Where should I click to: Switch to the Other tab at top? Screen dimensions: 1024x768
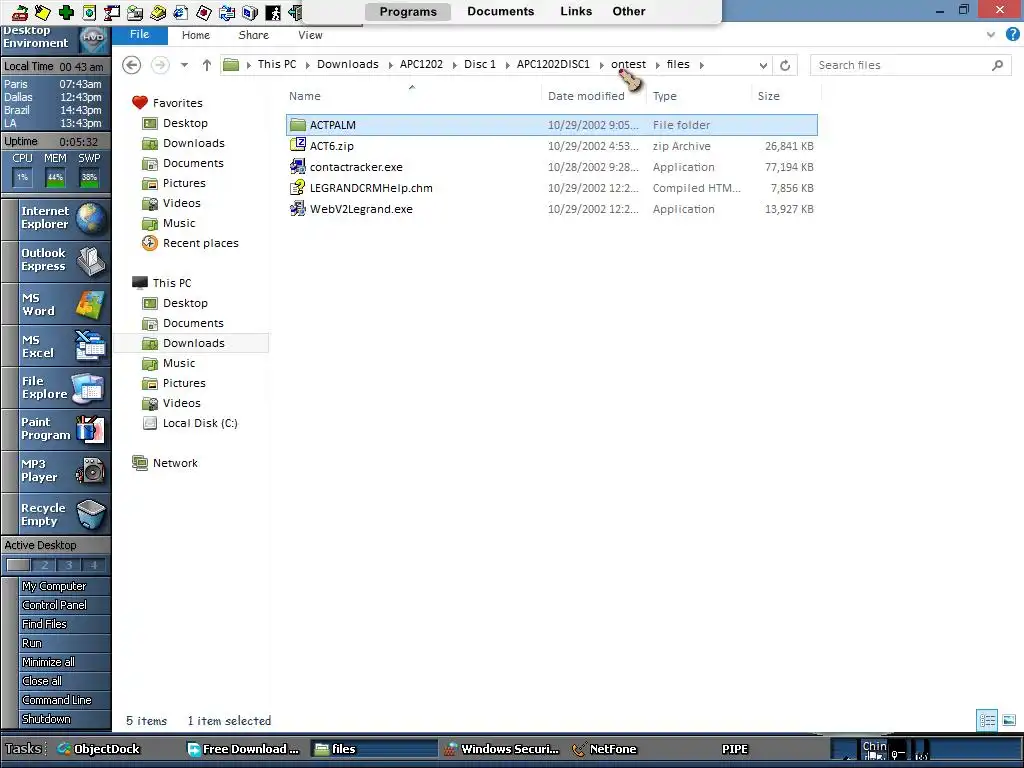tap(629, 11)
